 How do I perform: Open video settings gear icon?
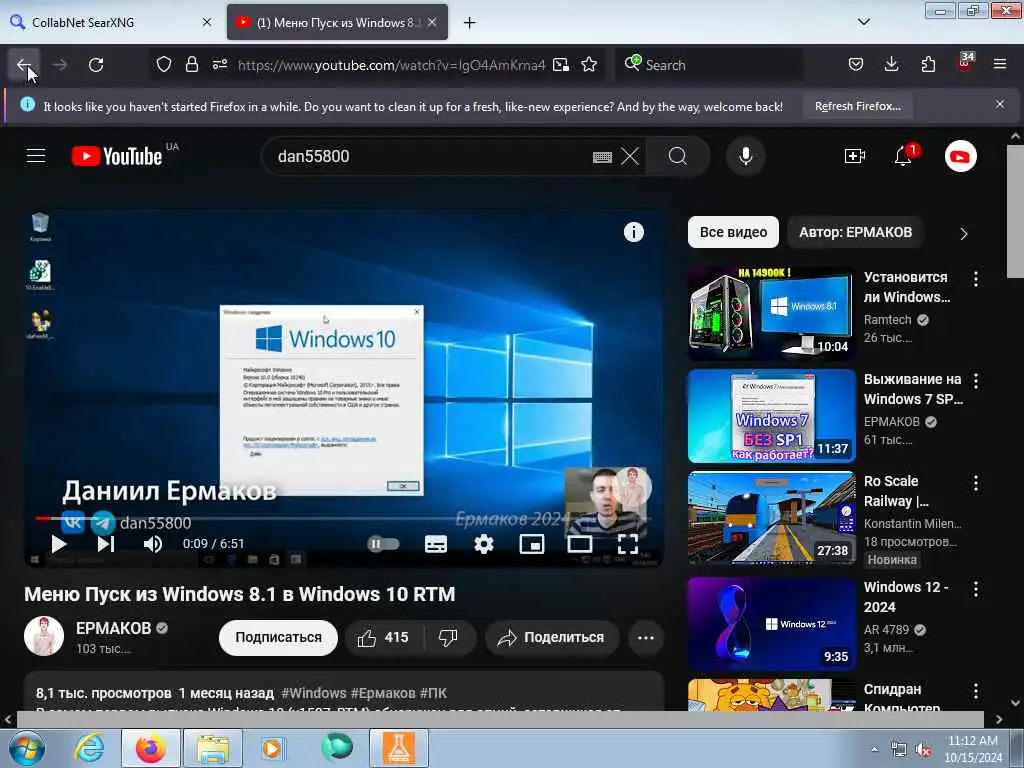tap(483, 543)
